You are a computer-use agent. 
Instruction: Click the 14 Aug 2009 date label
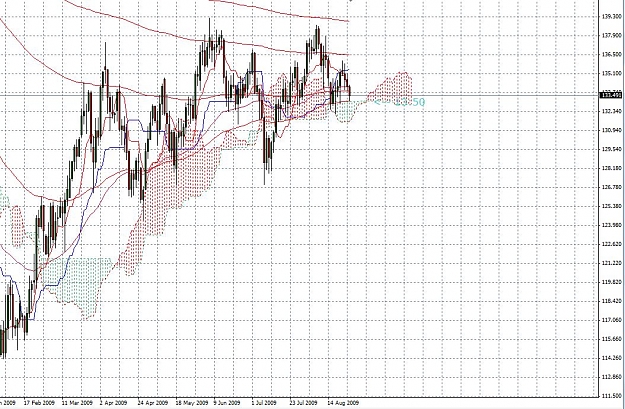click(x=342, y=403)
